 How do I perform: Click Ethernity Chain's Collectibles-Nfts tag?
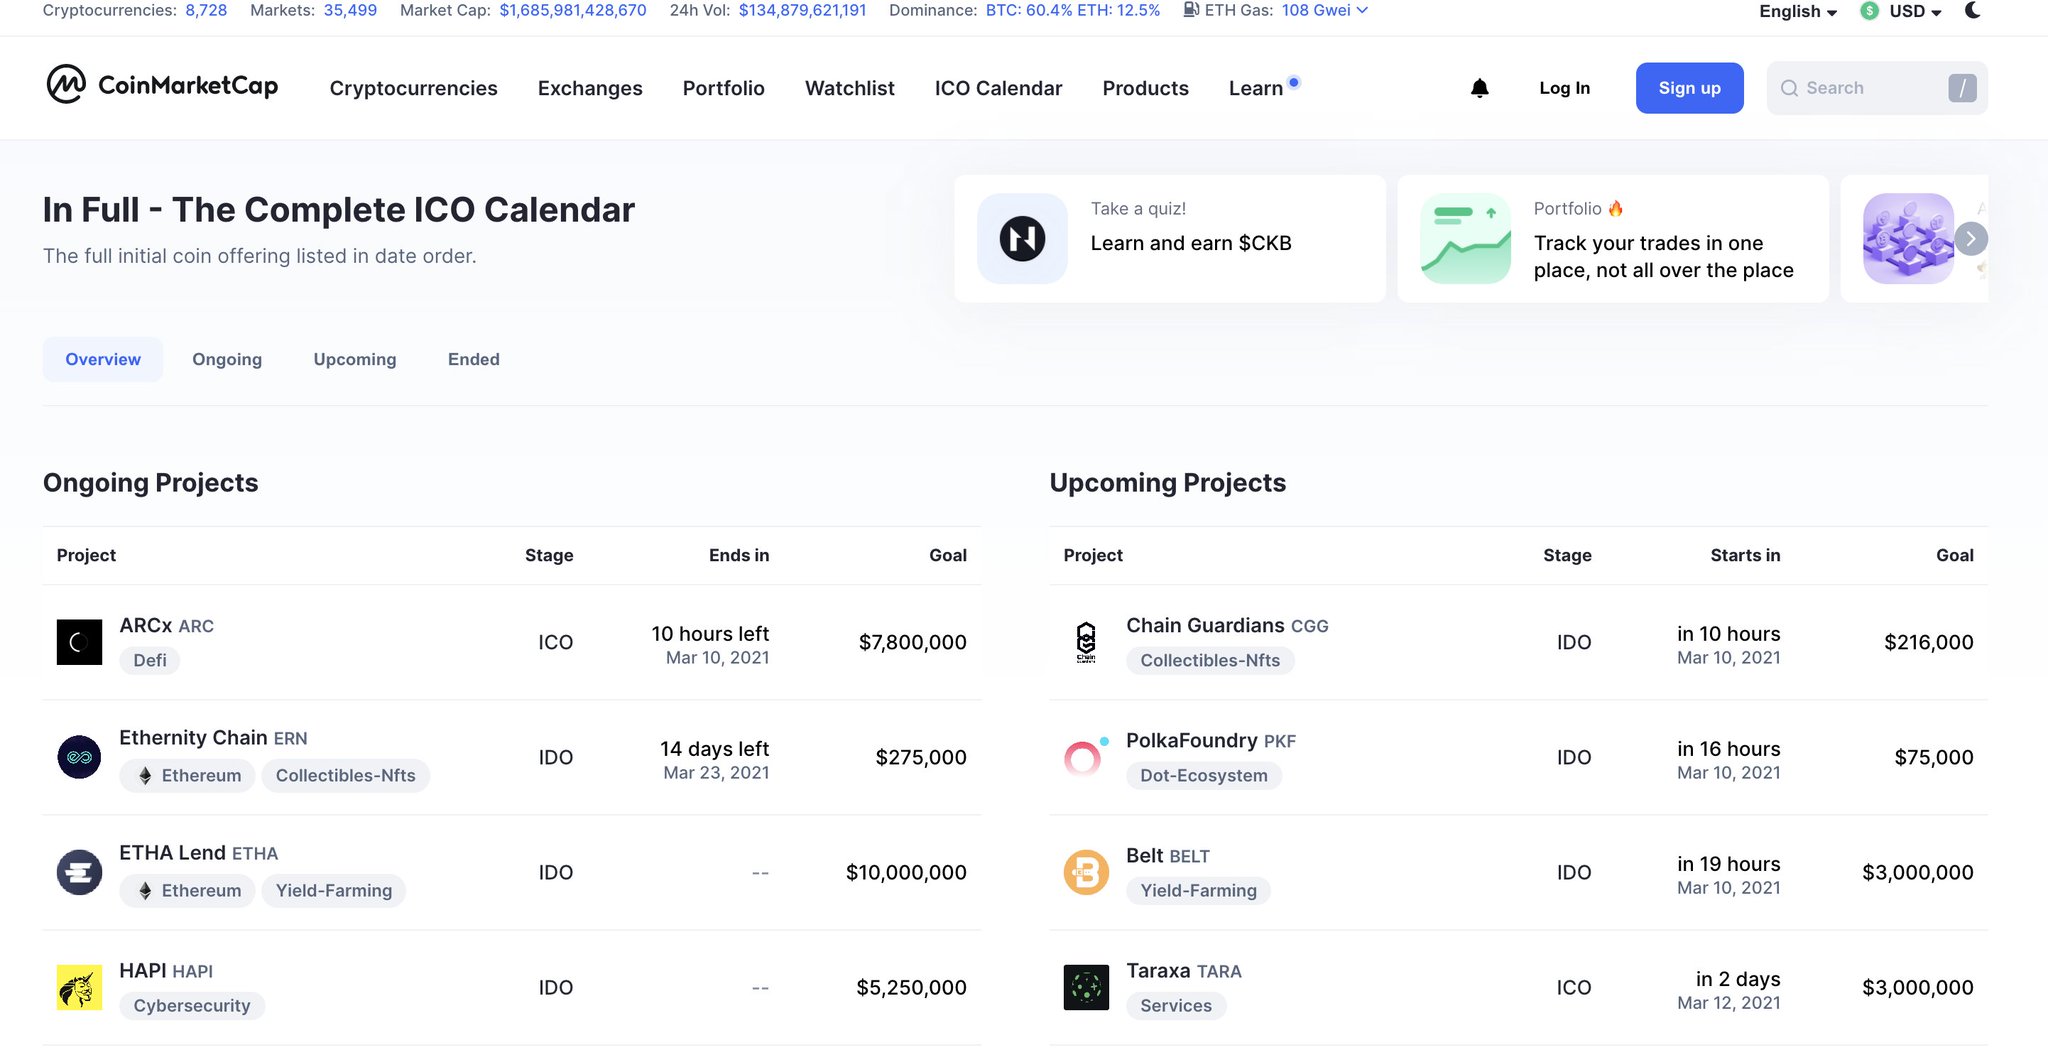tap(346, 775)
